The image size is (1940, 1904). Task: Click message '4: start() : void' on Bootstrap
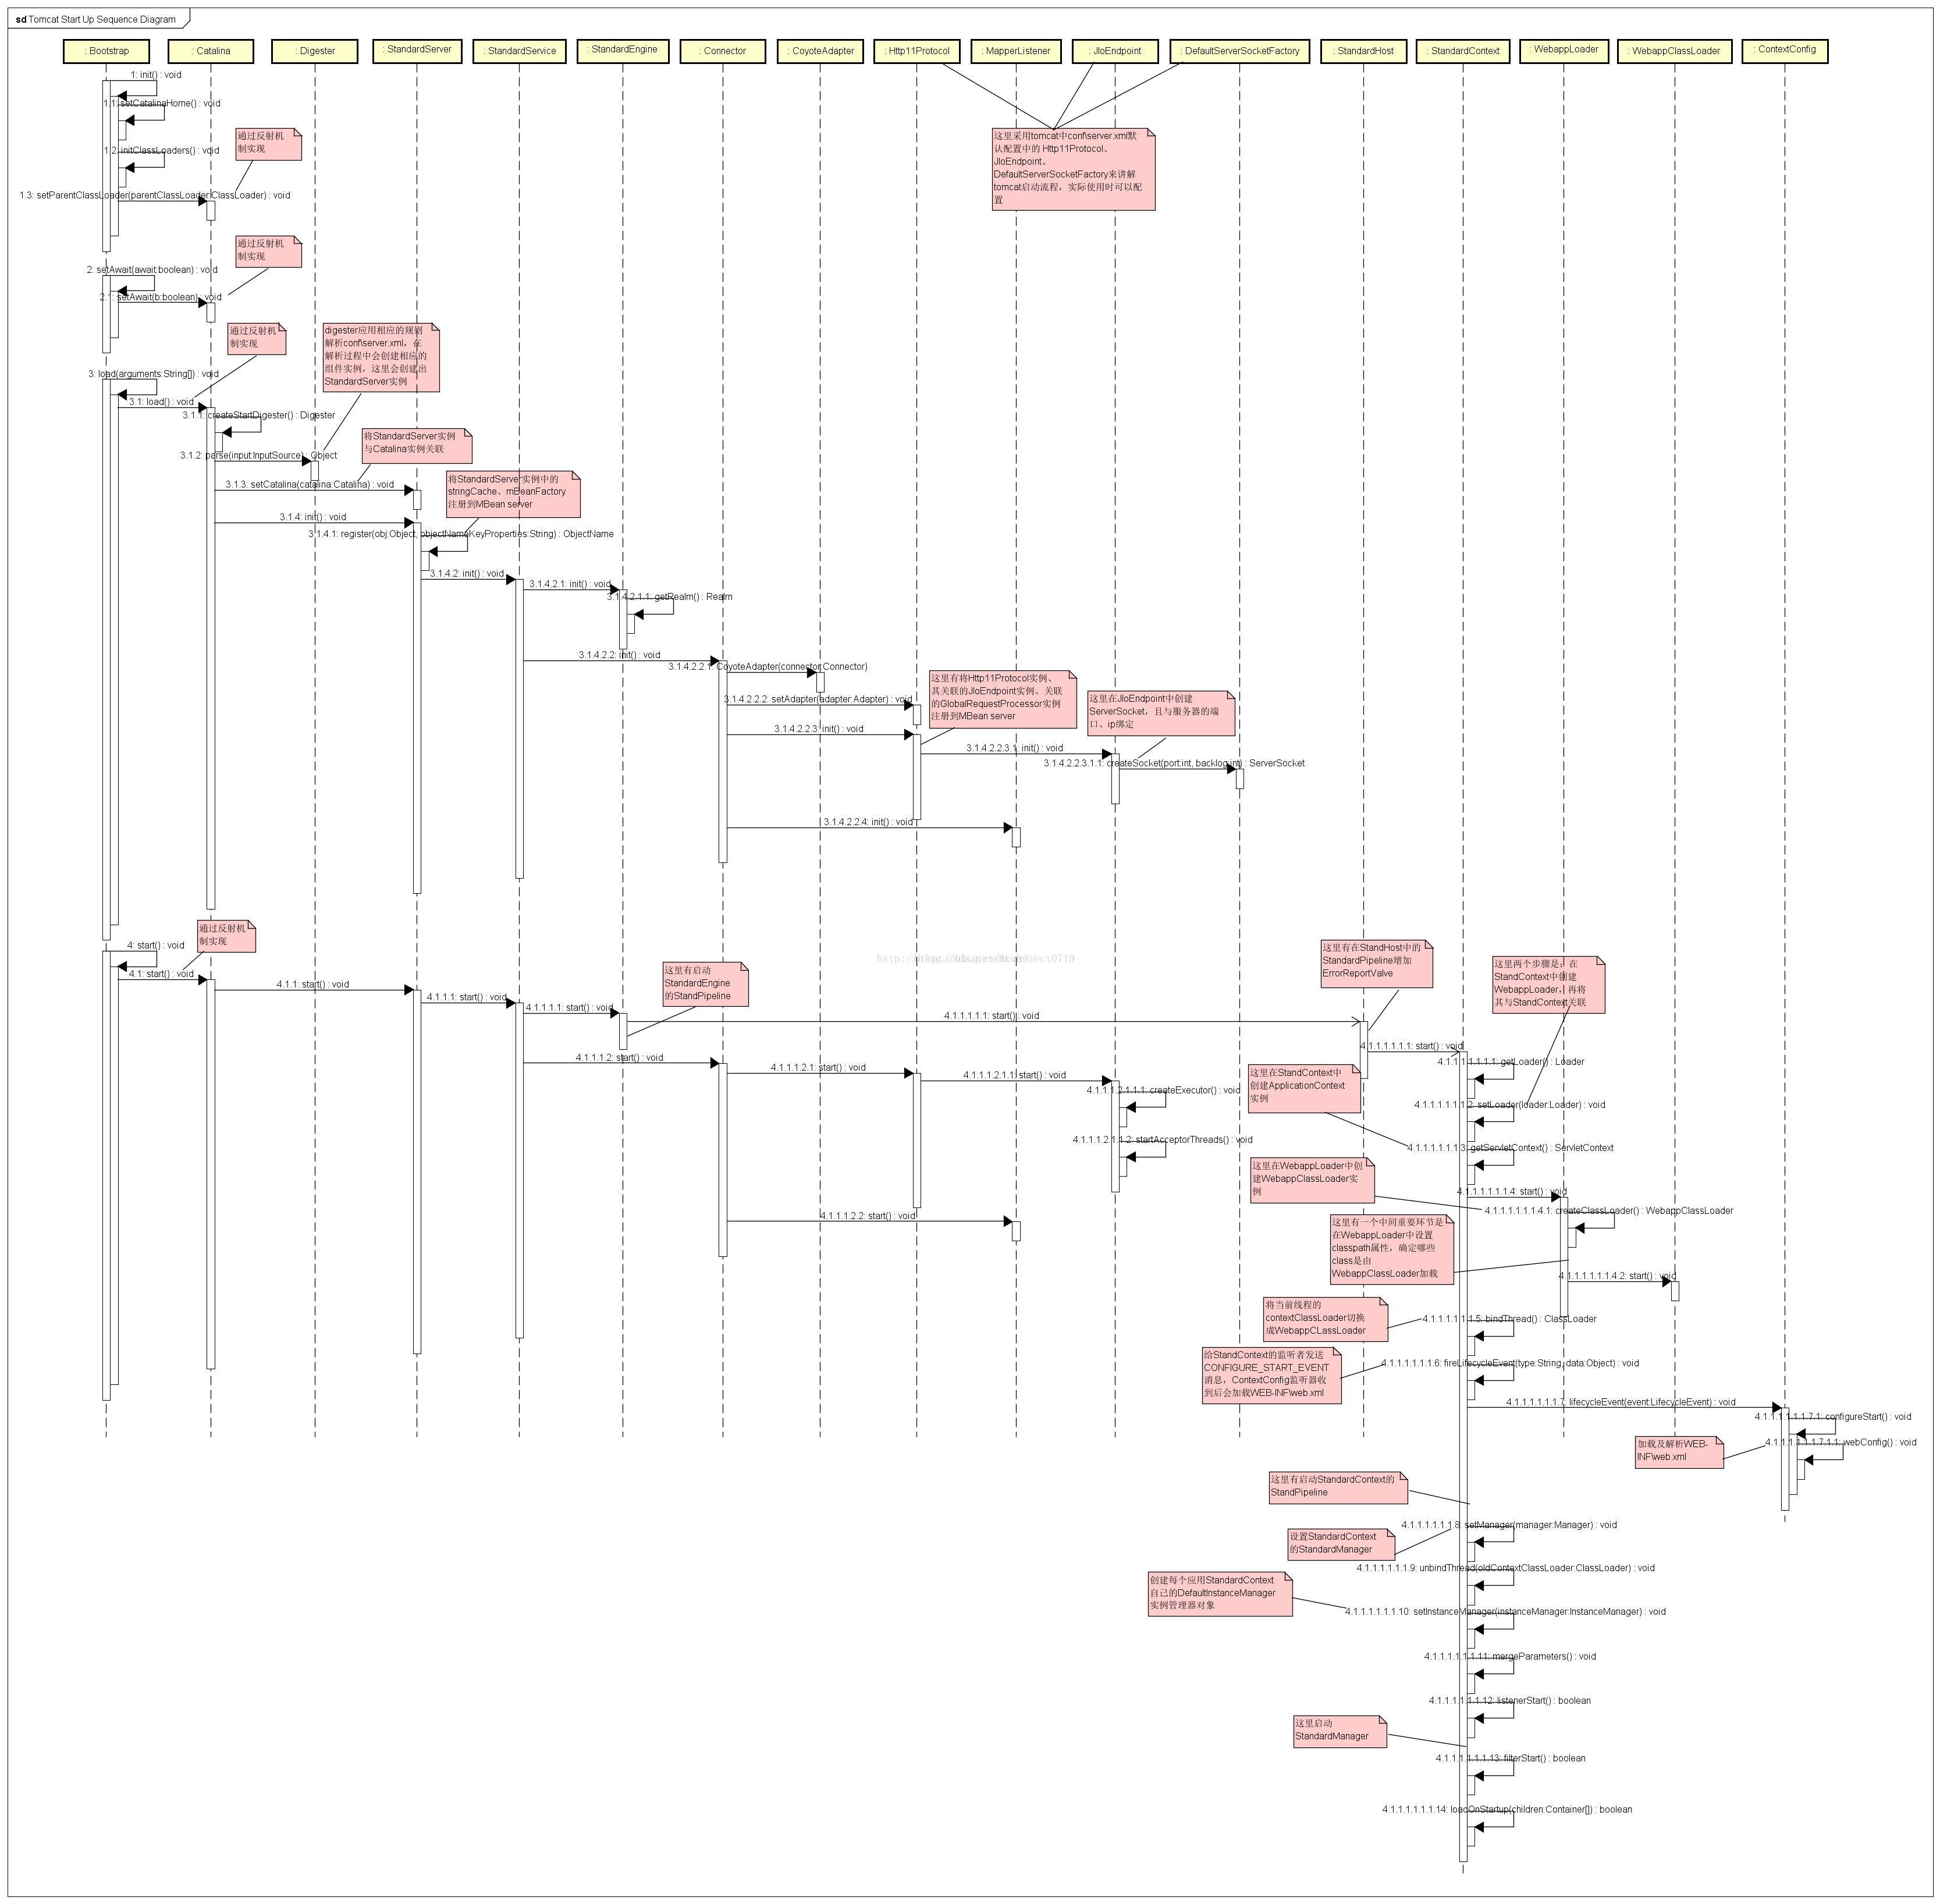coord(156,946)
